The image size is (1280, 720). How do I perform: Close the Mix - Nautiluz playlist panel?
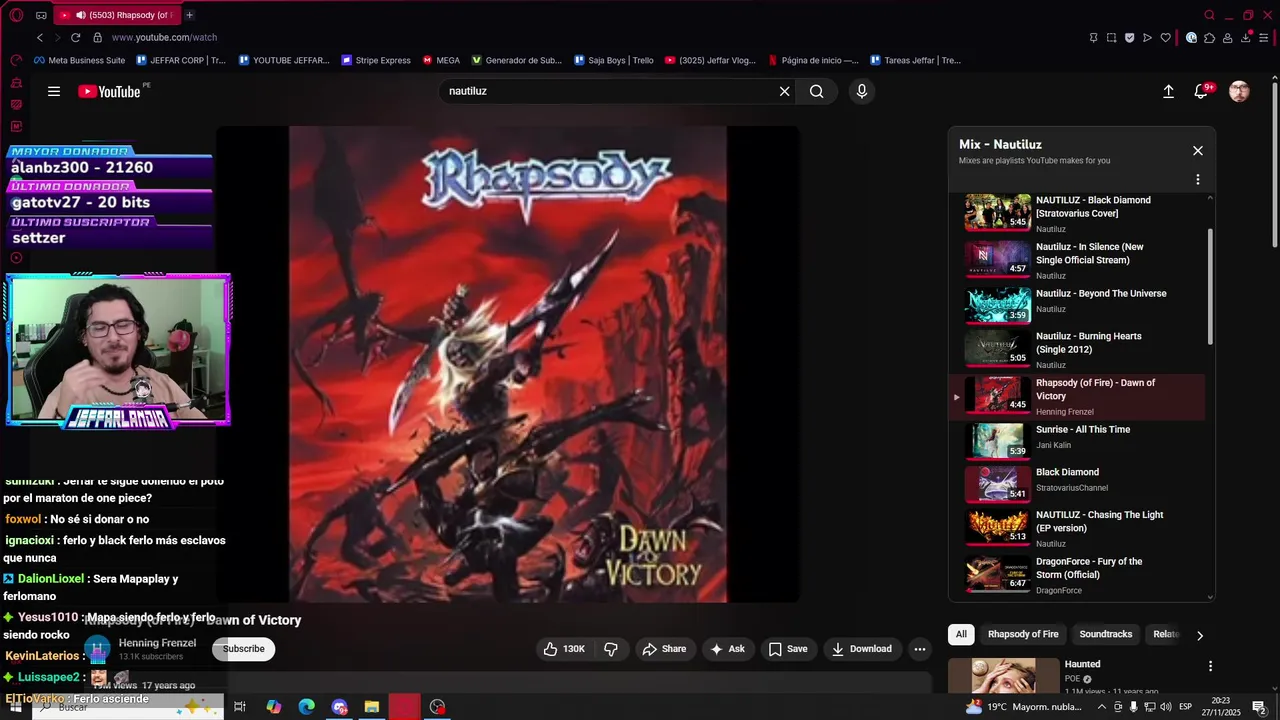tap(1198, 151)
